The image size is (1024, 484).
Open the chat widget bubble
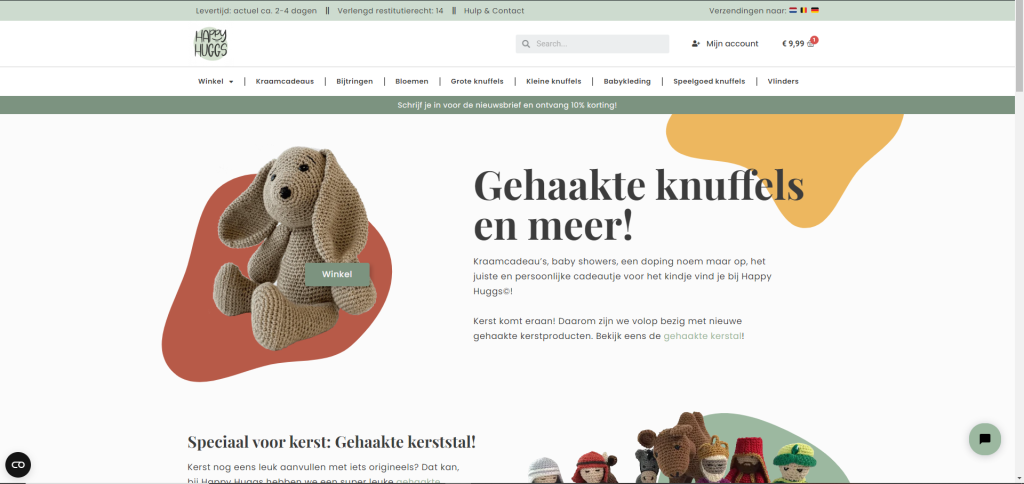point(985,439)
